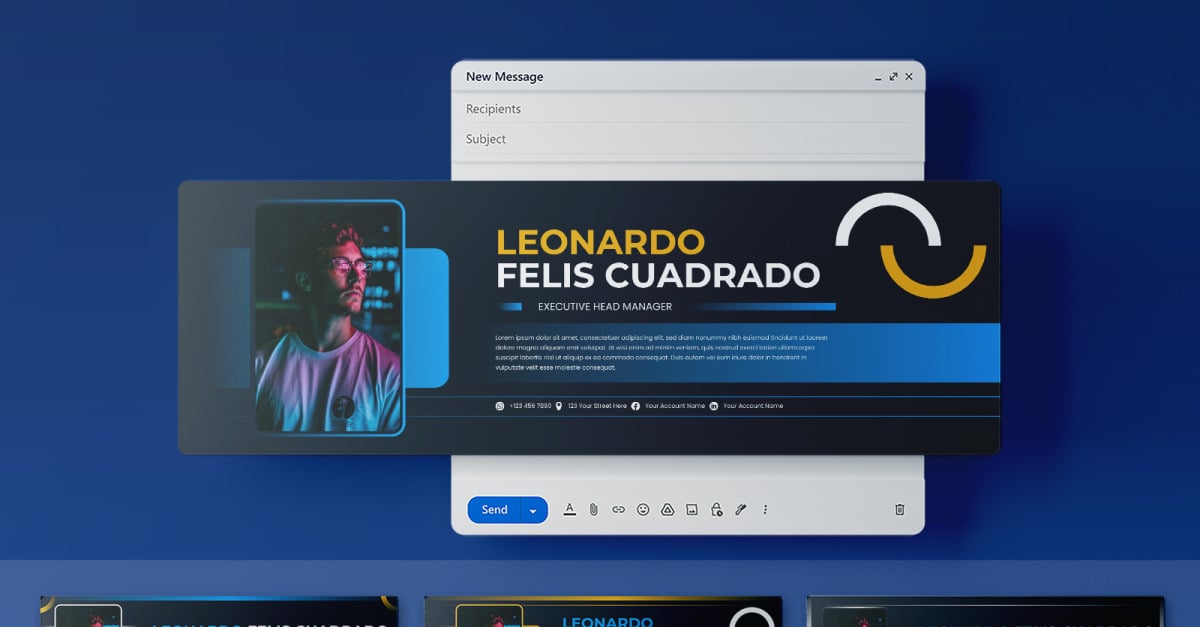
Task: Discard the draft with the trash icon
Action: (899, 509)
